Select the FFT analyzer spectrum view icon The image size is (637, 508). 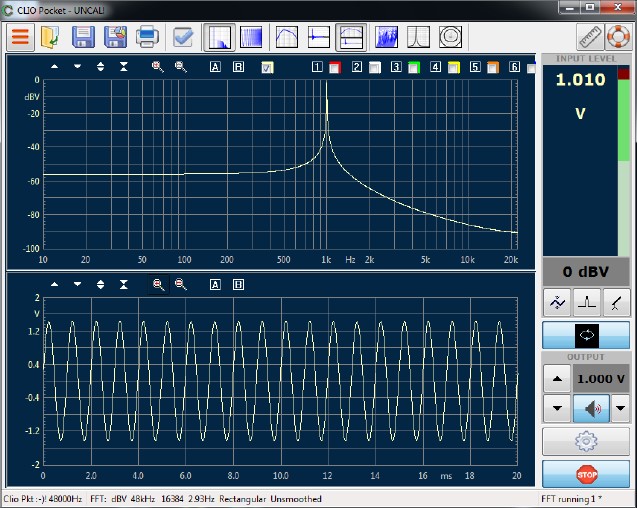tap(219, 38)
